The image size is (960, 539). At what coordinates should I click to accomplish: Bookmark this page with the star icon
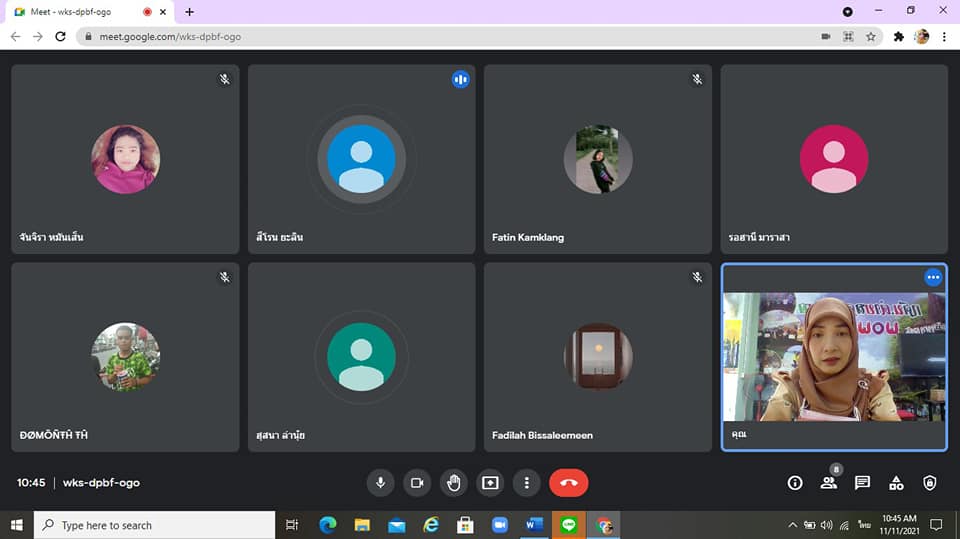(x=871, y=37)
